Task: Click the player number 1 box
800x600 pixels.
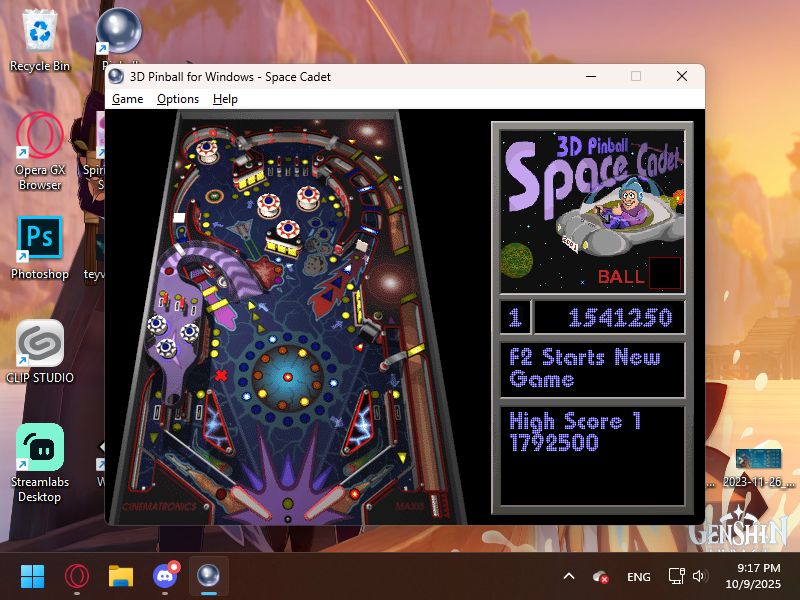Action: tap(515, 317)
